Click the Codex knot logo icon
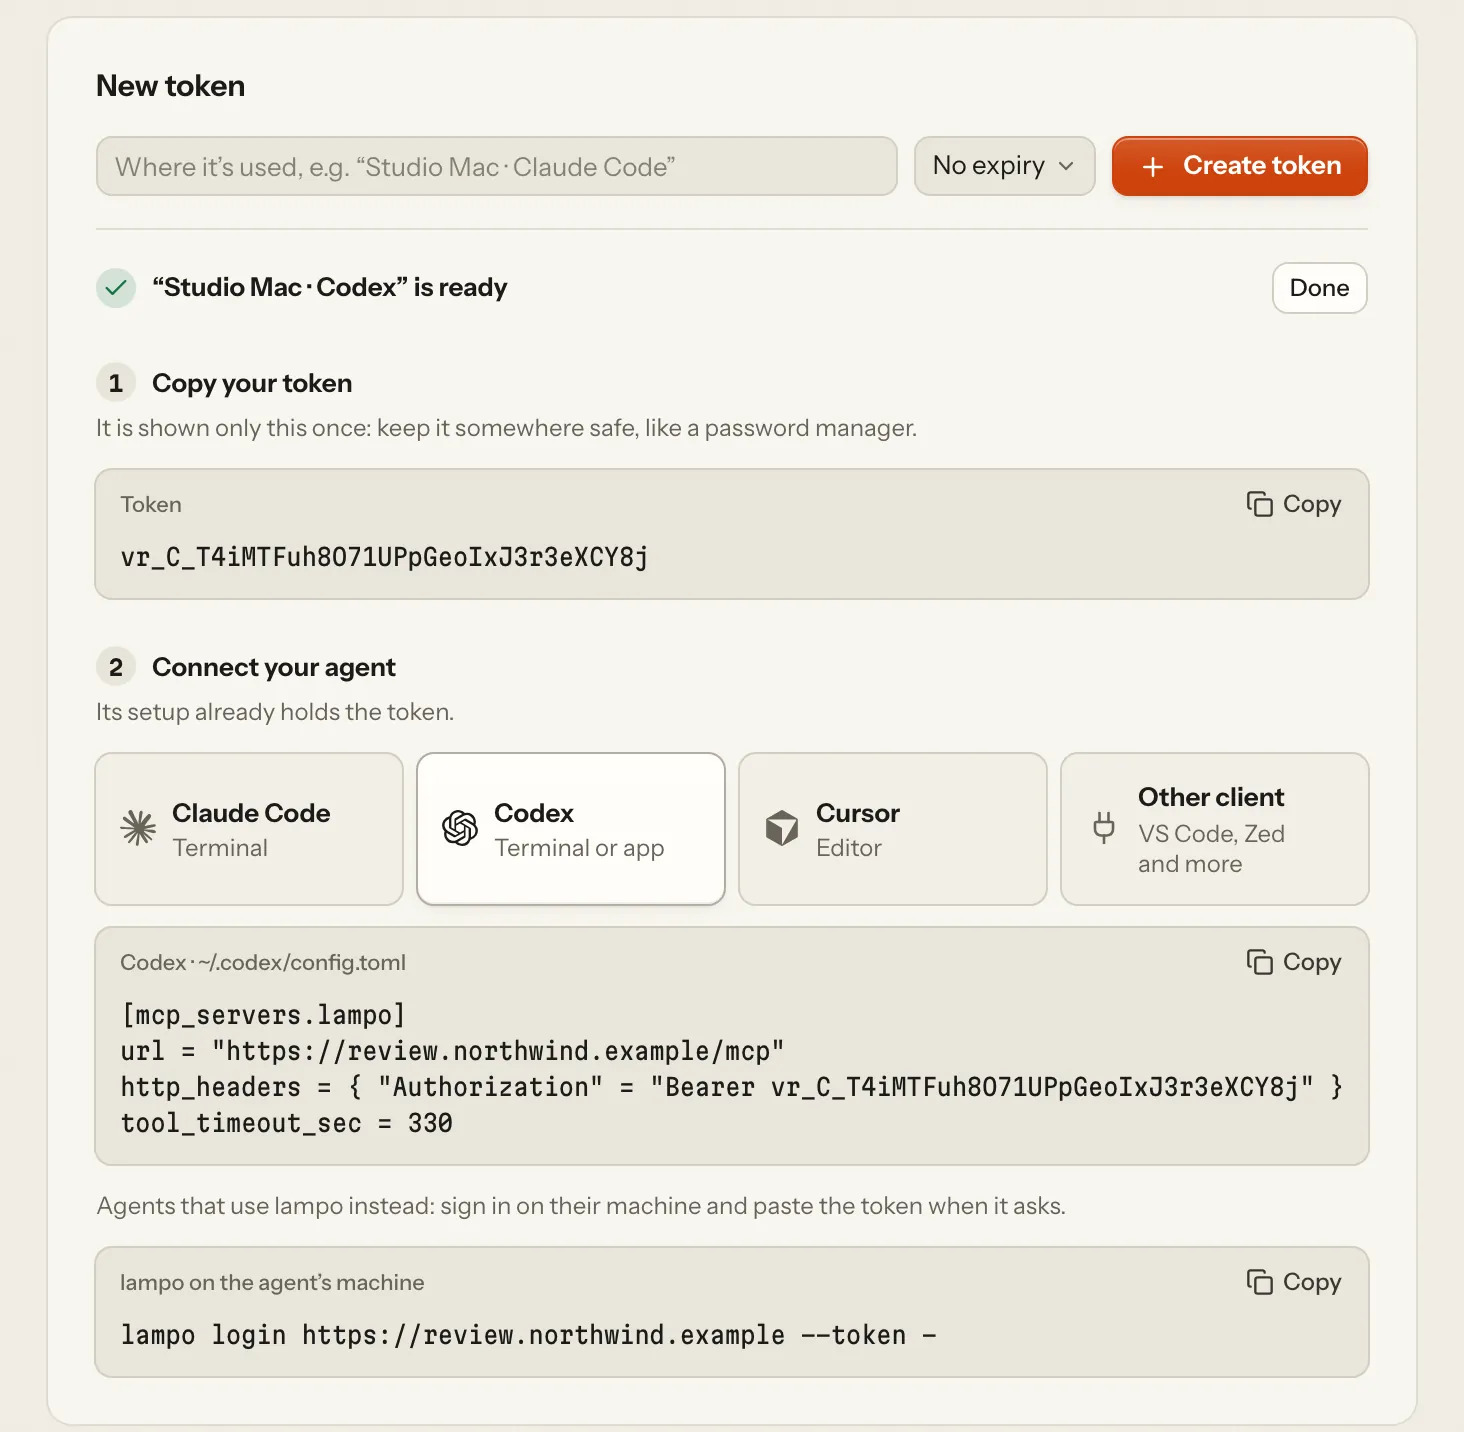This screenshot has height=1432, width=1464. coord(460,828)
